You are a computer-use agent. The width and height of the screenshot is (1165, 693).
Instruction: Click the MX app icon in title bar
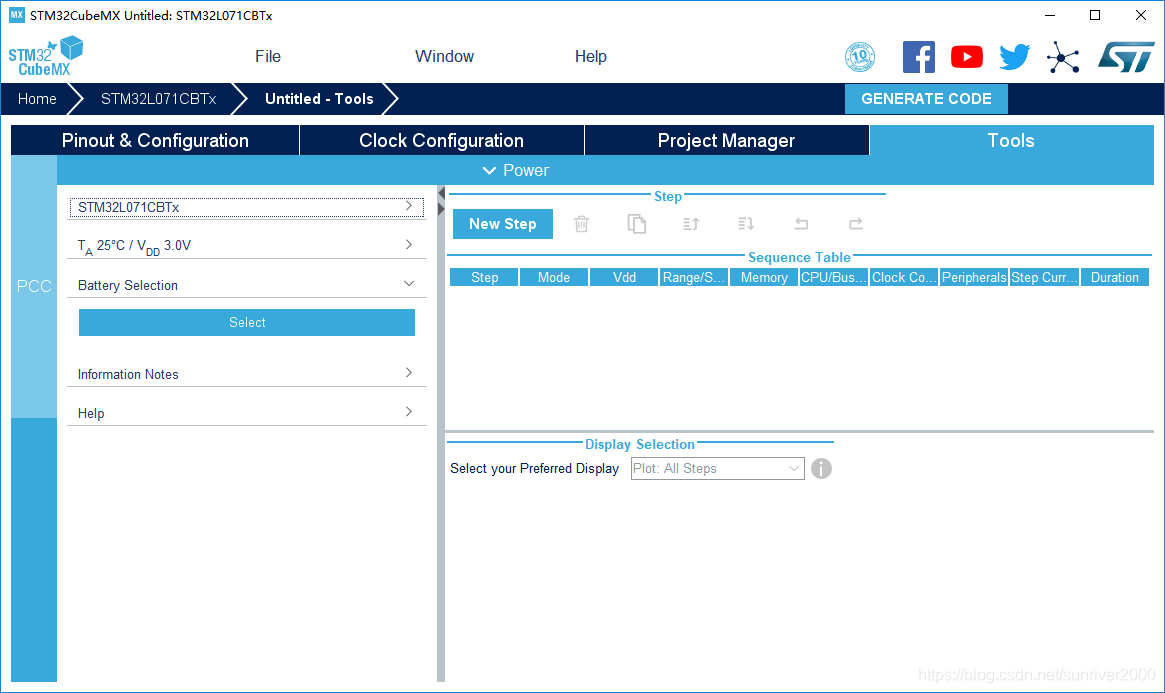click(x=16, y=15)
